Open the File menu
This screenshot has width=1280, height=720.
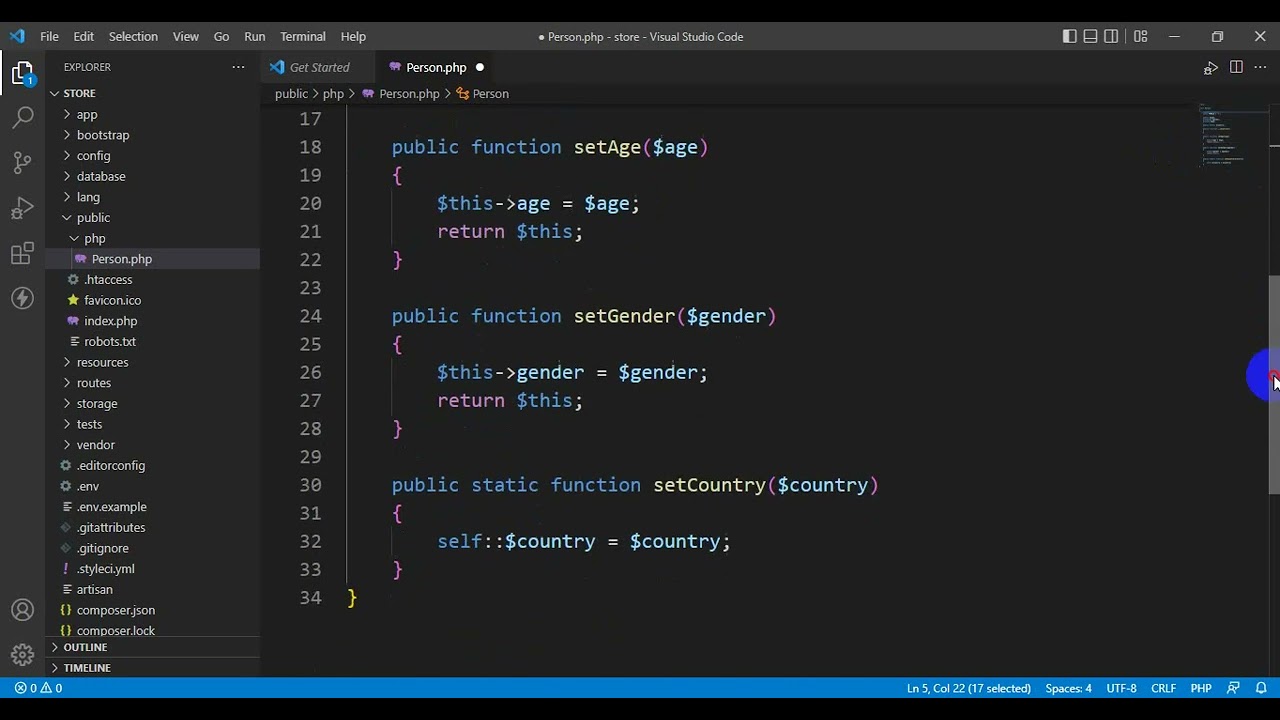[49, 36]
